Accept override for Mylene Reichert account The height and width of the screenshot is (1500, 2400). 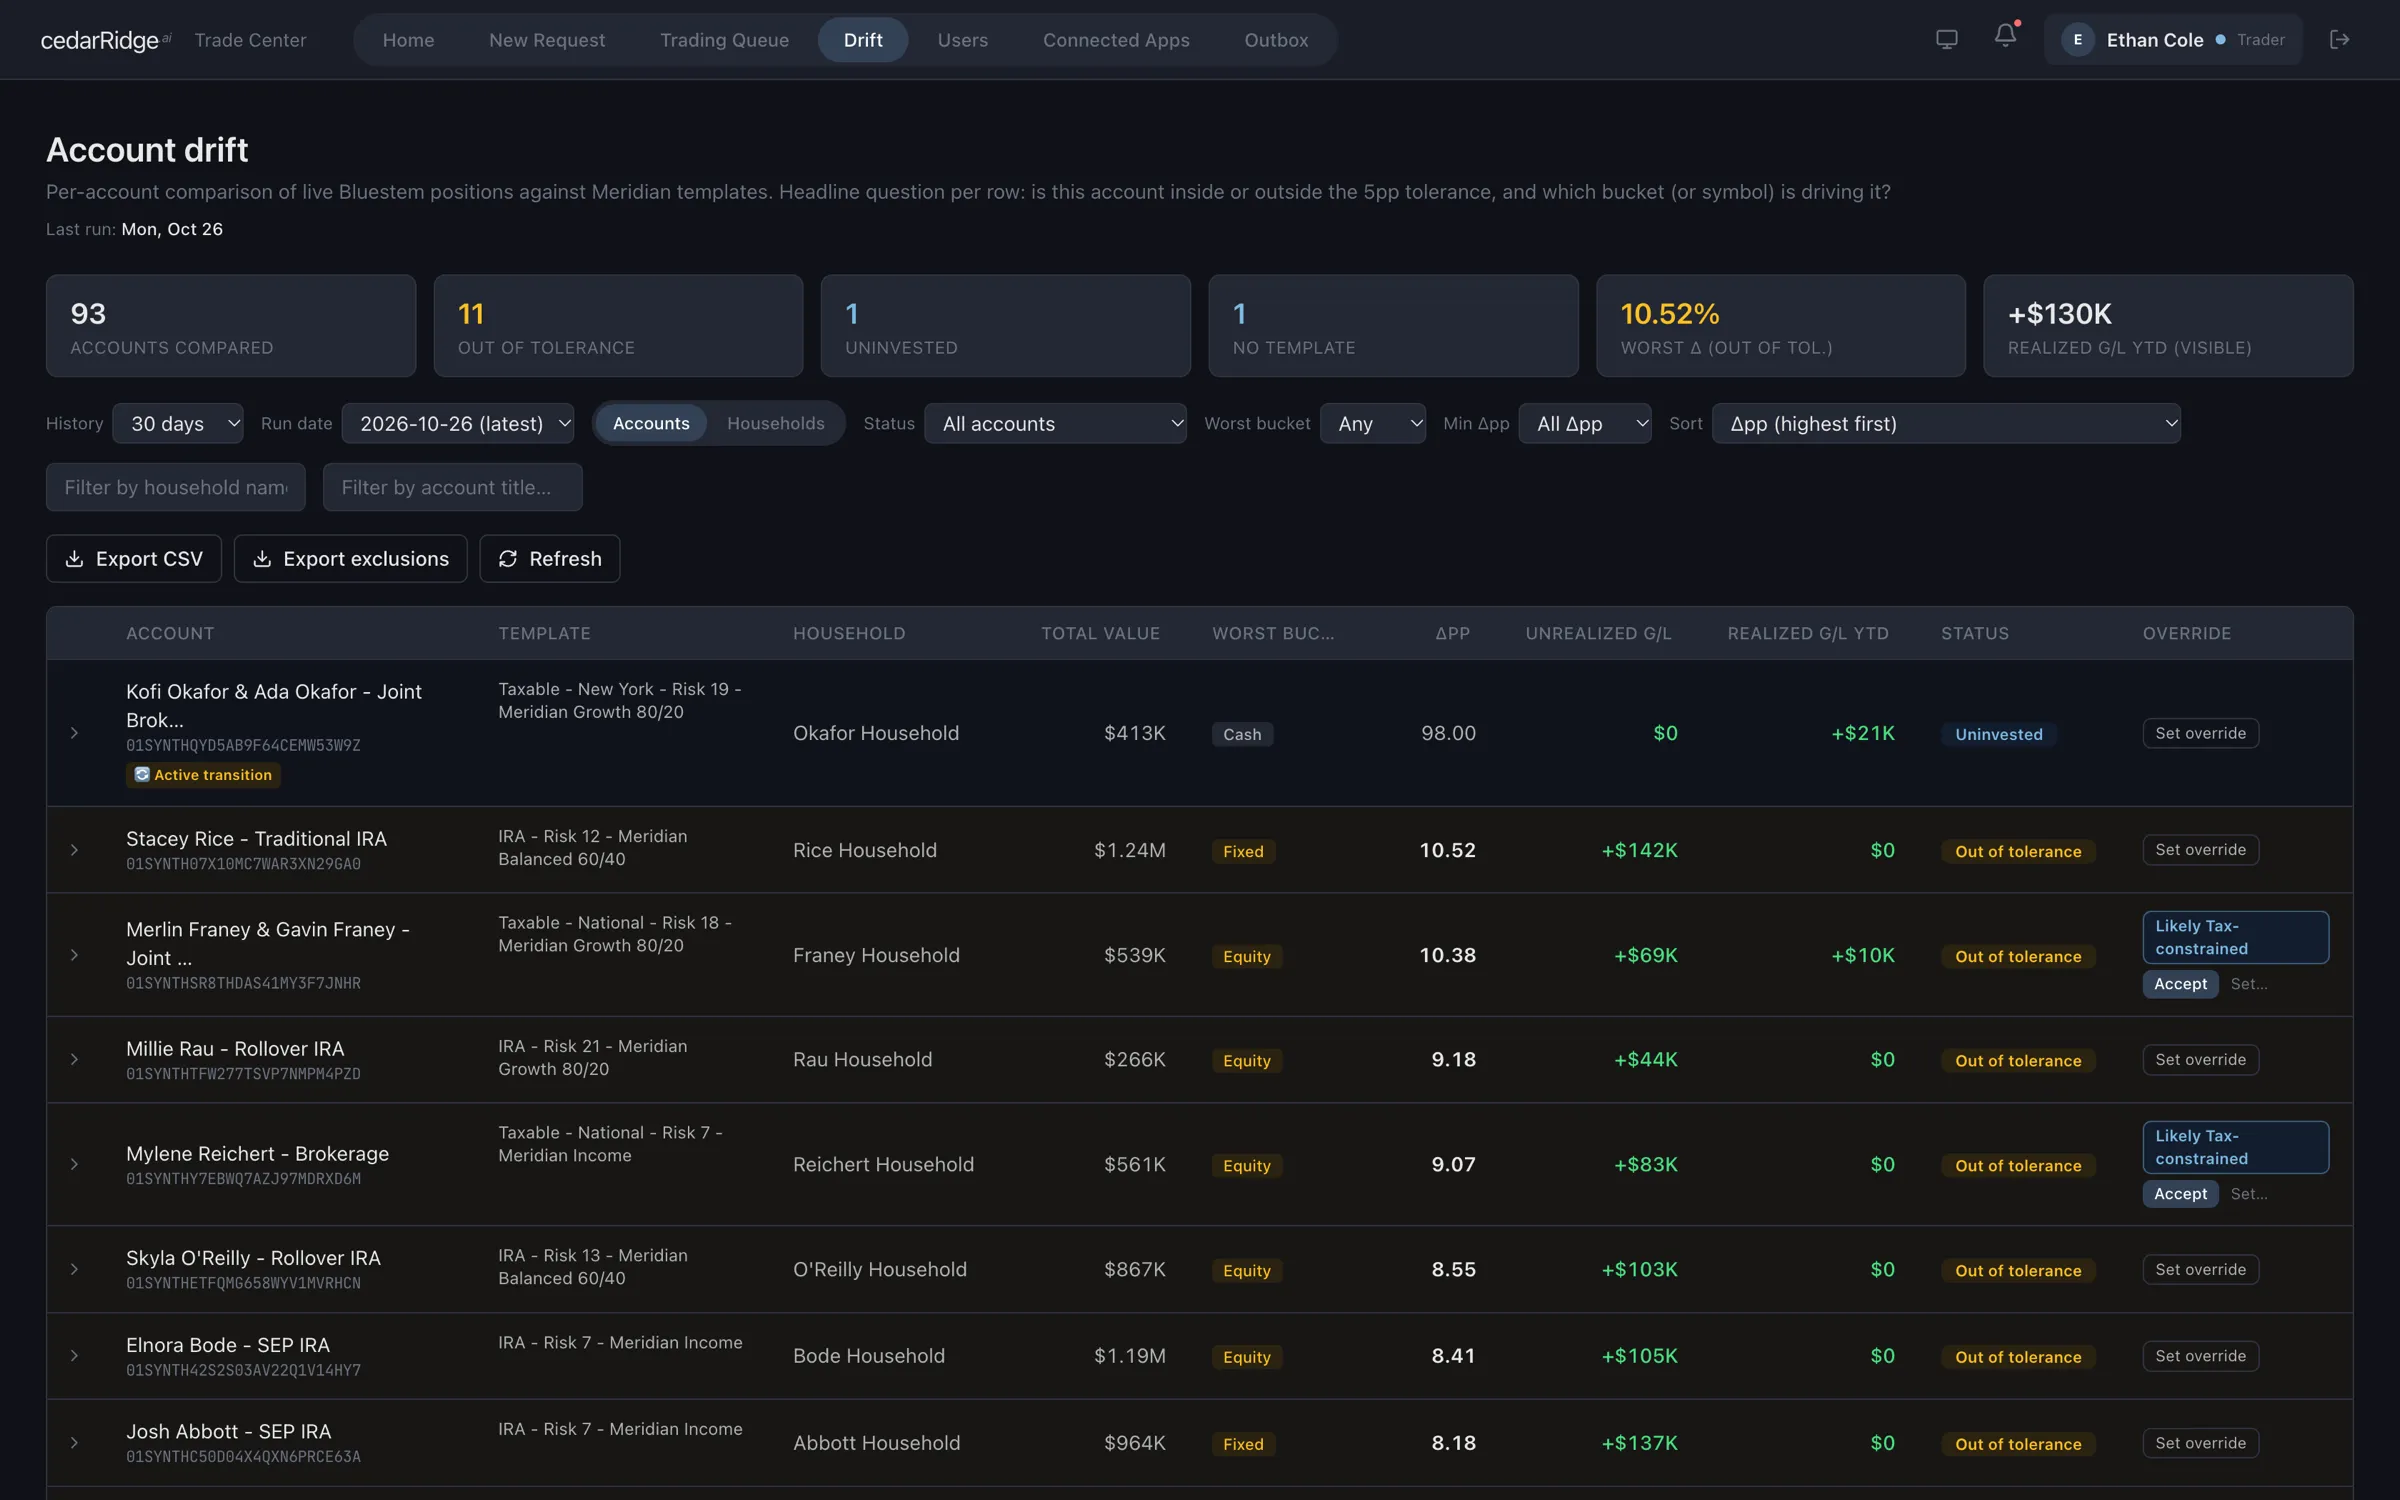click(x=2180, y=1194)
